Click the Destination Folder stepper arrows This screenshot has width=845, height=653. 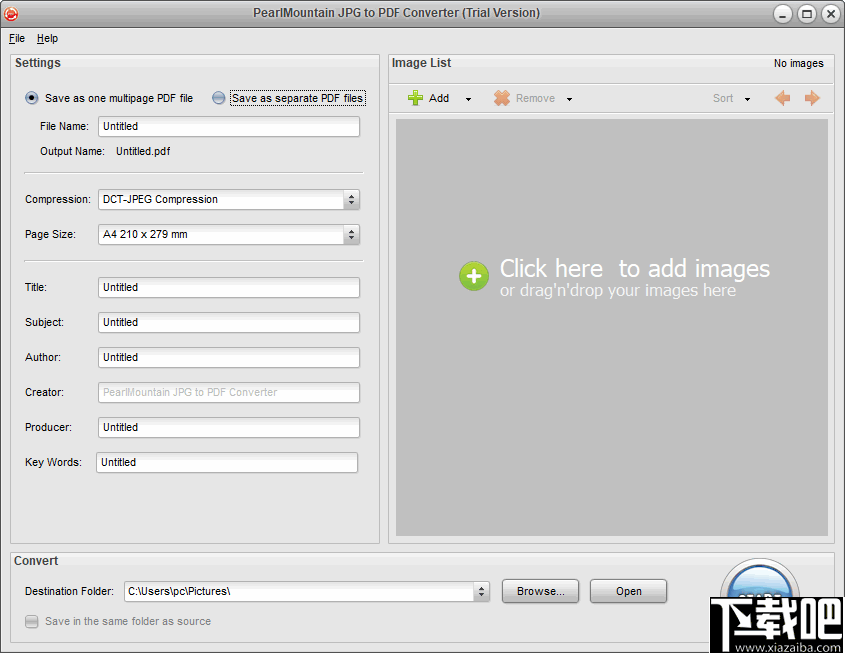(x=480, y=591)
